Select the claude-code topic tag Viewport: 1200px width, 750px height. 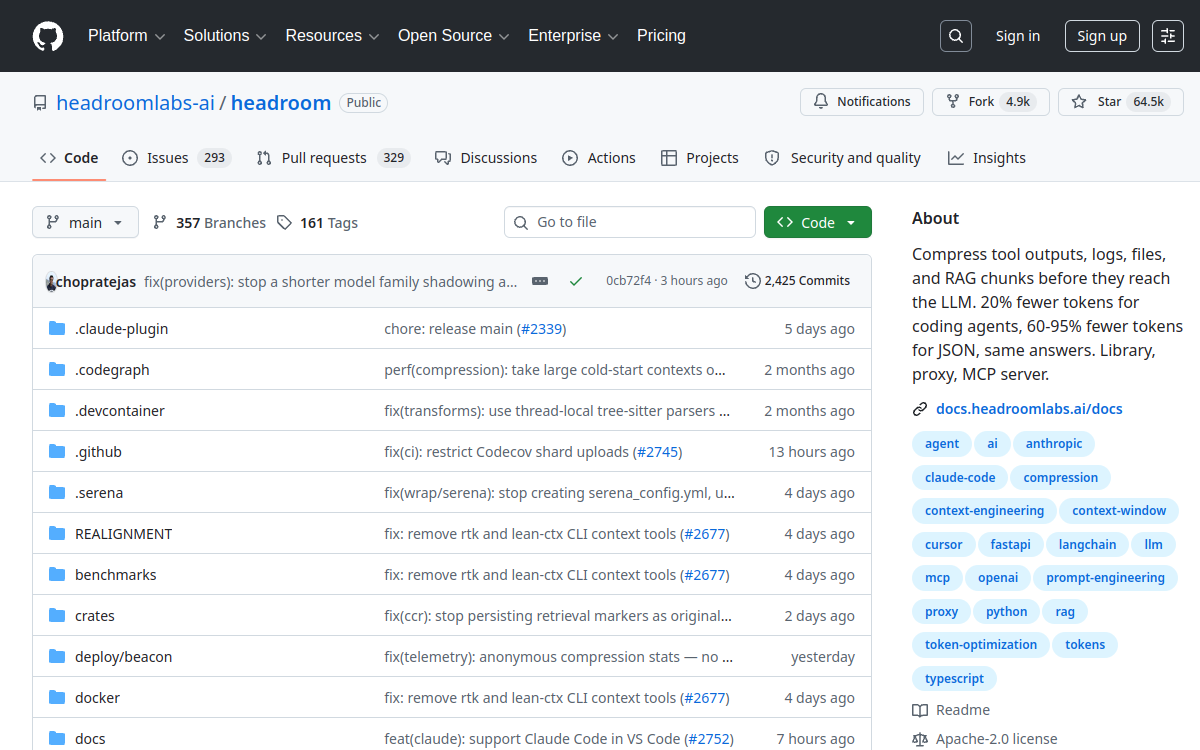pos(960,478)
